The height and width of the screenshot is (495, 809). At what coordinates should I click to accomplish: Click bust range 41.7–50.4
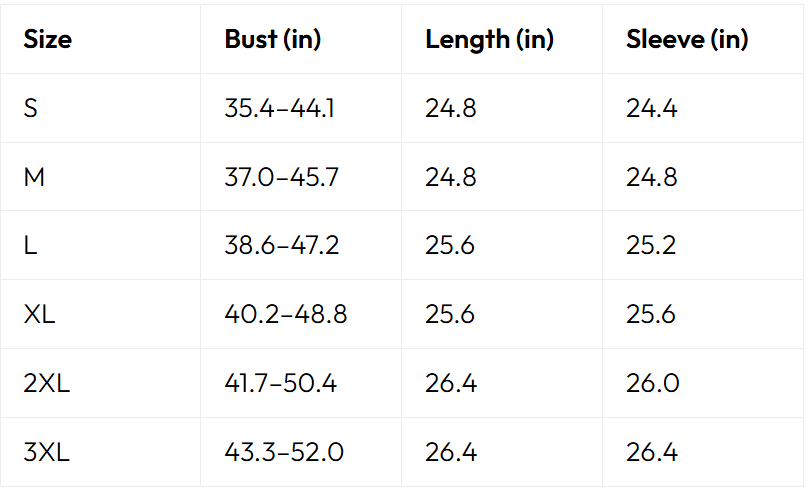point(282,383)
